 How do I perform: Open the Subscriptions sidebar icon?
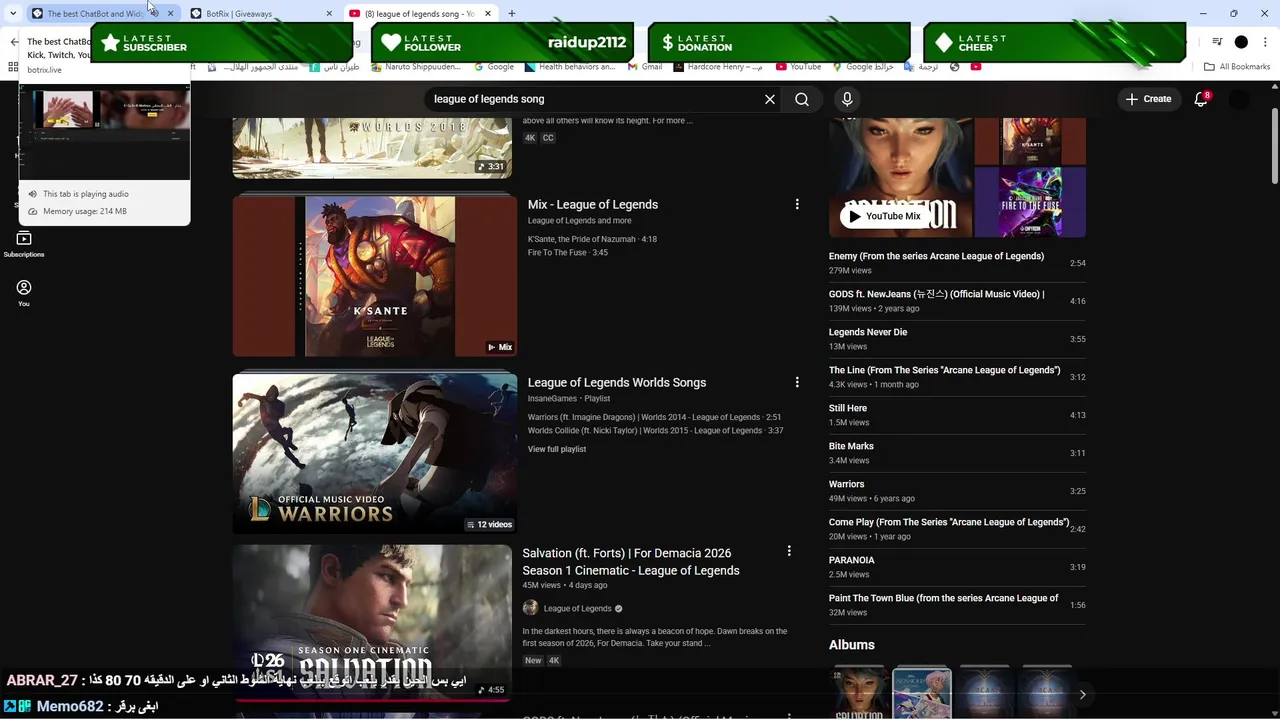24,243
